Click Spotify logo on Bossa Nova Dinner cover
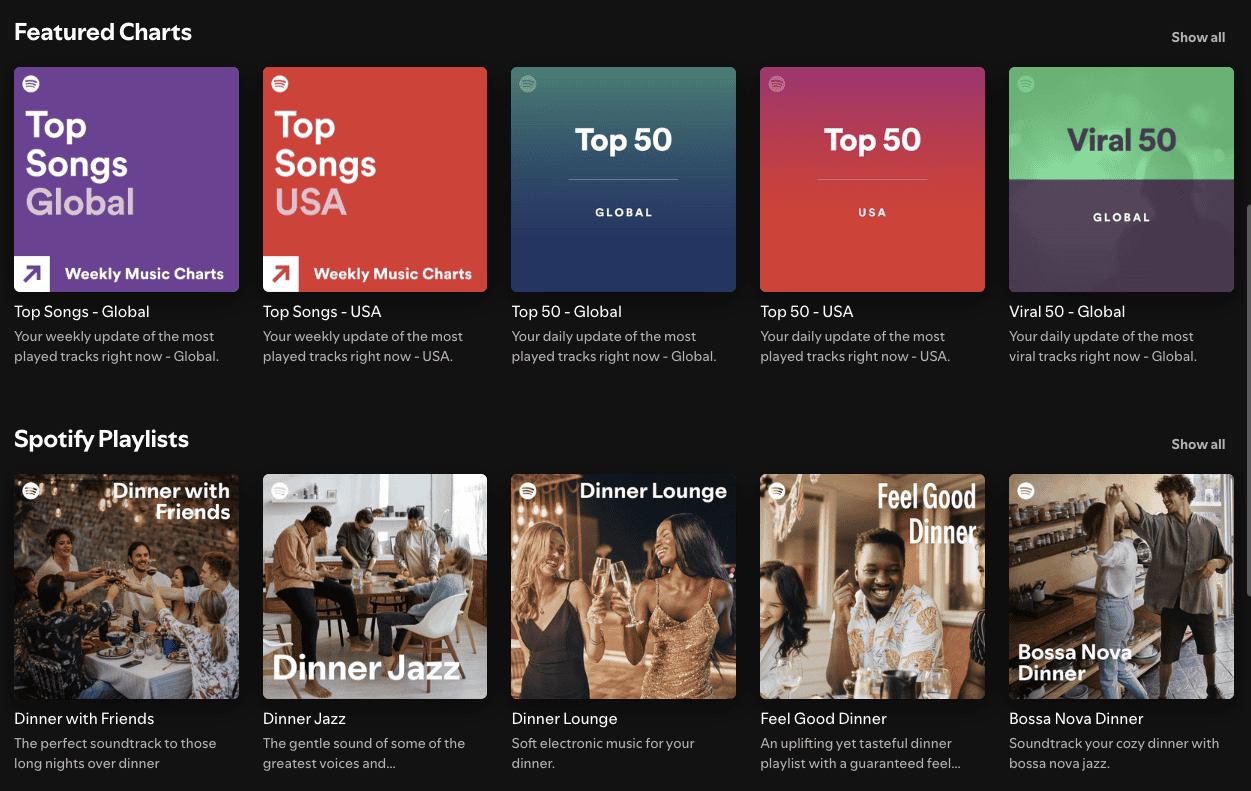The width and height of the screenshot is (1251, 791). 1026,491
